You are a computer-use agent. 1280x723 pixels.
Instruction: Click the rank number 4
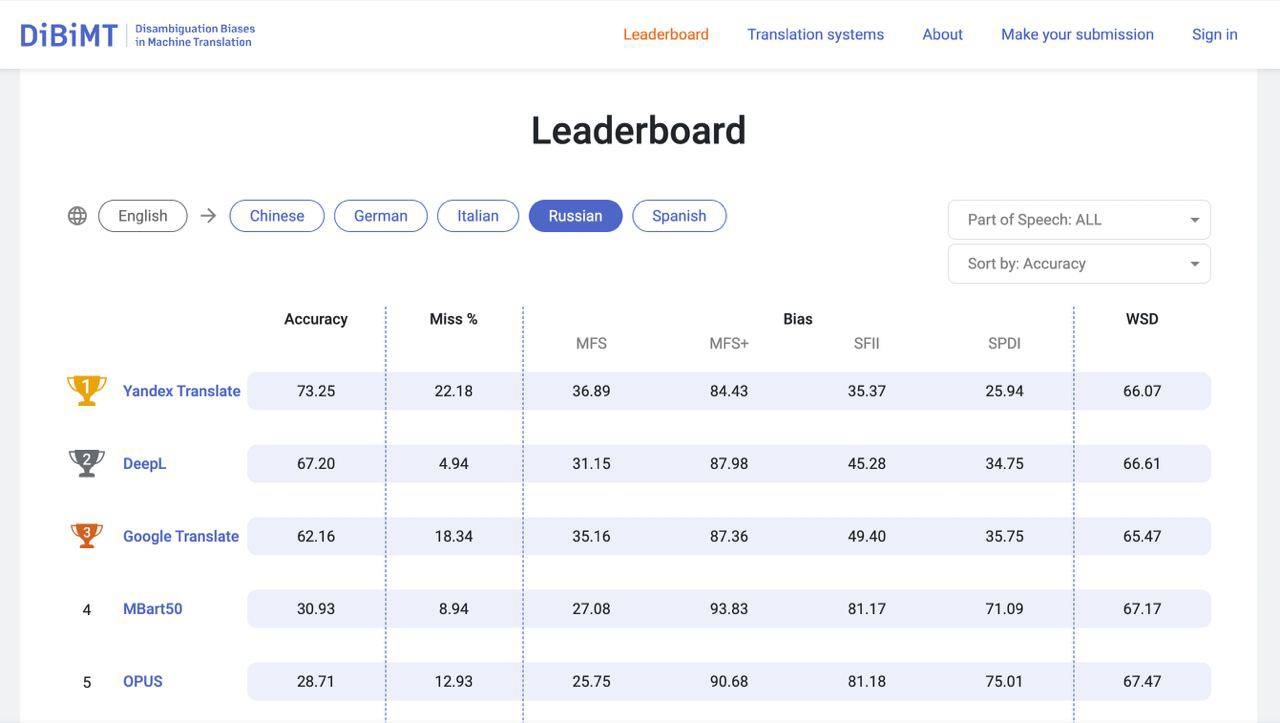(x=87, y=609)
